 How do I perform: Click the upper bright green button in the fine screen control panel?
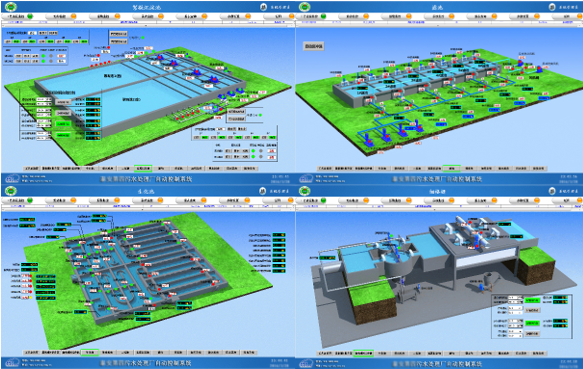pyautogui.click(x=532, y=300)
